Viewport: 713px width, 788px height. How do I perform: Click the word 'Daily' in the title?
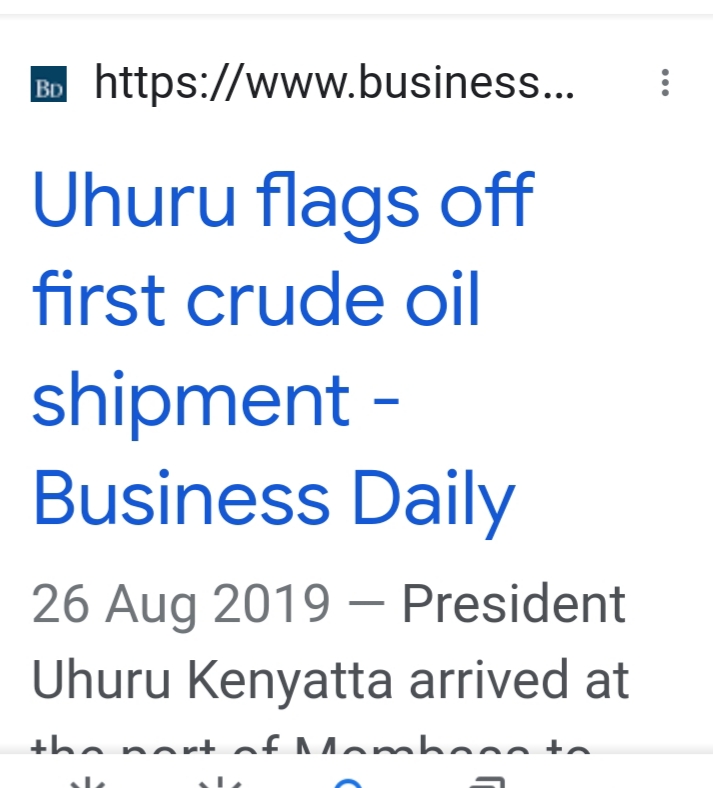pyautogui.click(x=434, y=503)
